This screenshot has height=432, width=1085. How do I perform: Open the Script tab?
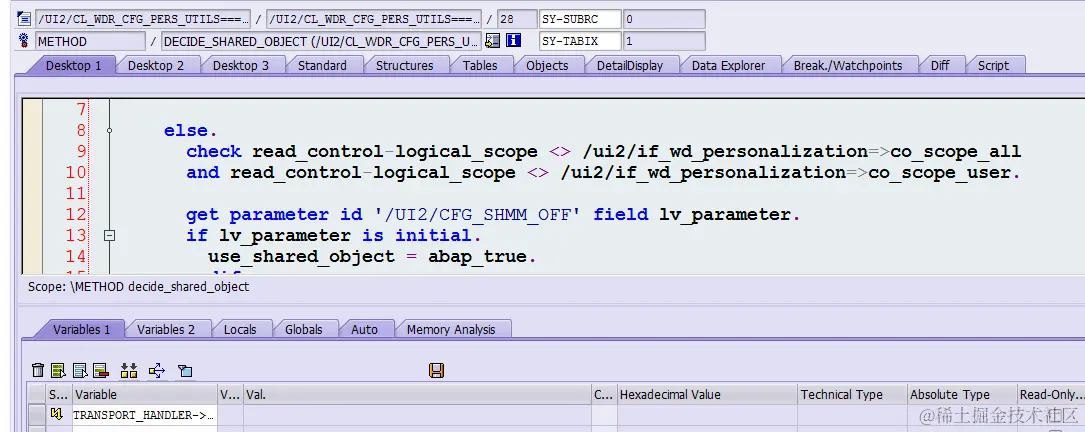pyautogui.click(x=993, y=66)
